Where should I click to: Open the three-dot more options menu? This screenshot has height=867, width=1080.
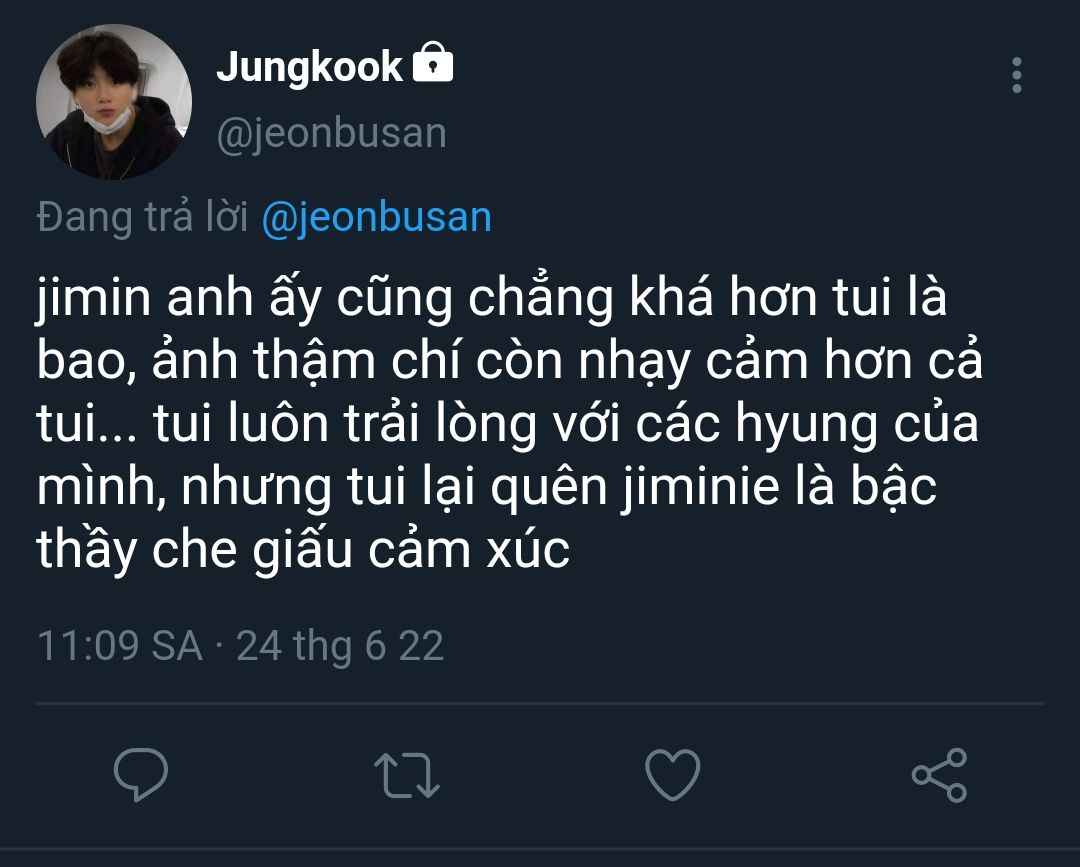coord(1016,75)
